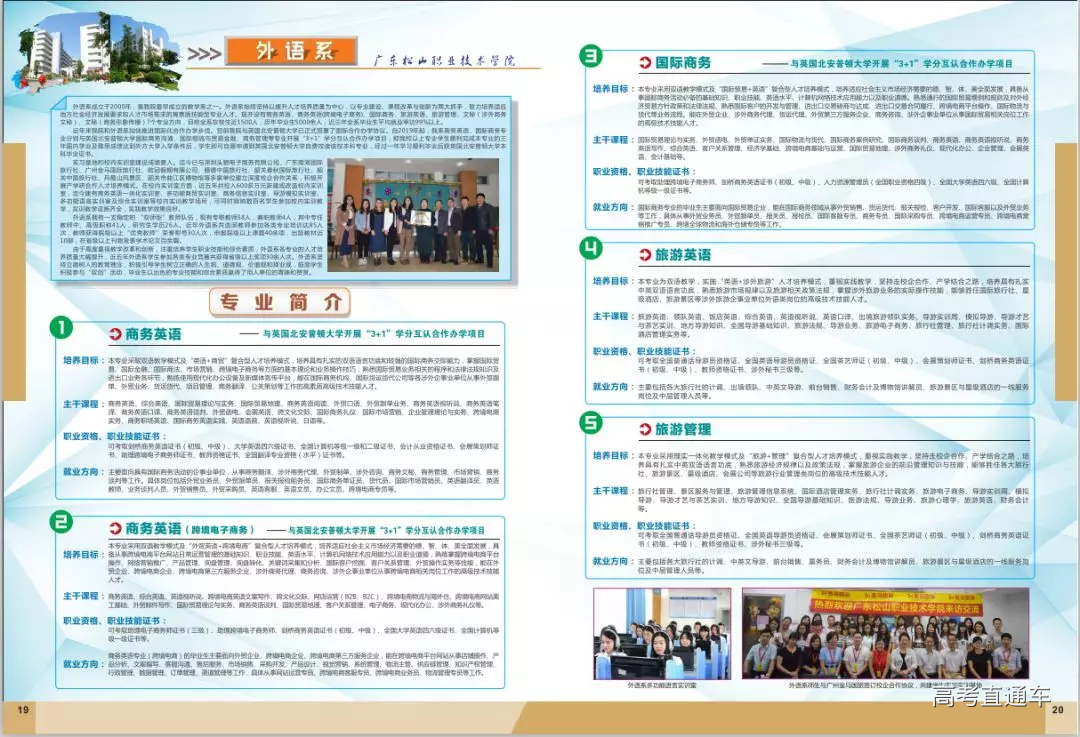
Task: Click the green number 5 circle badge
Action: tap(592, 423)
